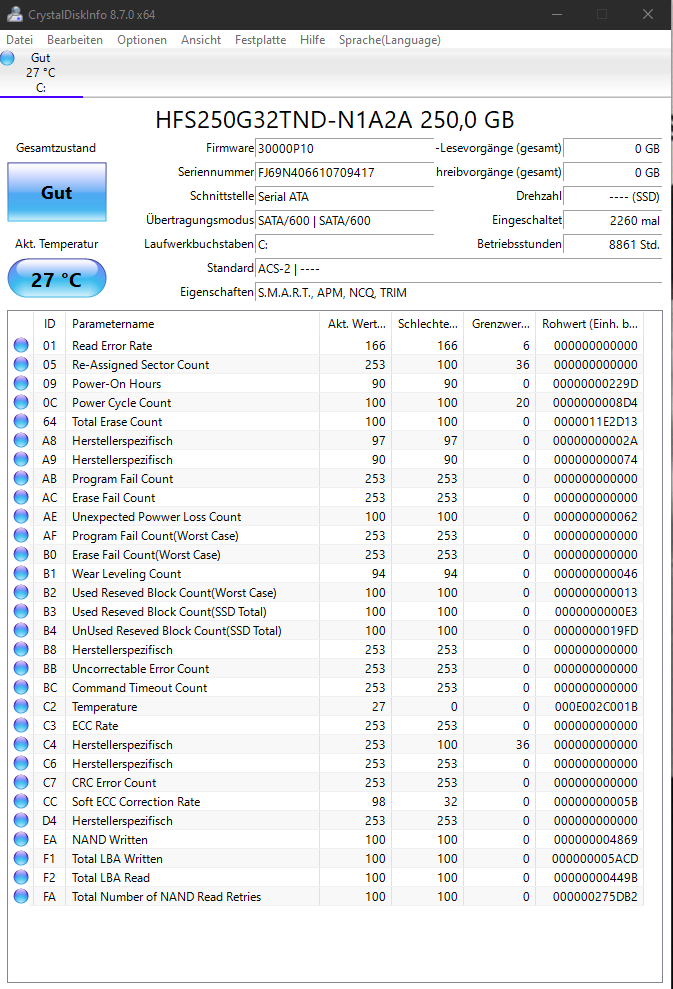Click the status orb for Total LBA Read
This screenshot has height=989, width=673.
click(x=21, y=877)
